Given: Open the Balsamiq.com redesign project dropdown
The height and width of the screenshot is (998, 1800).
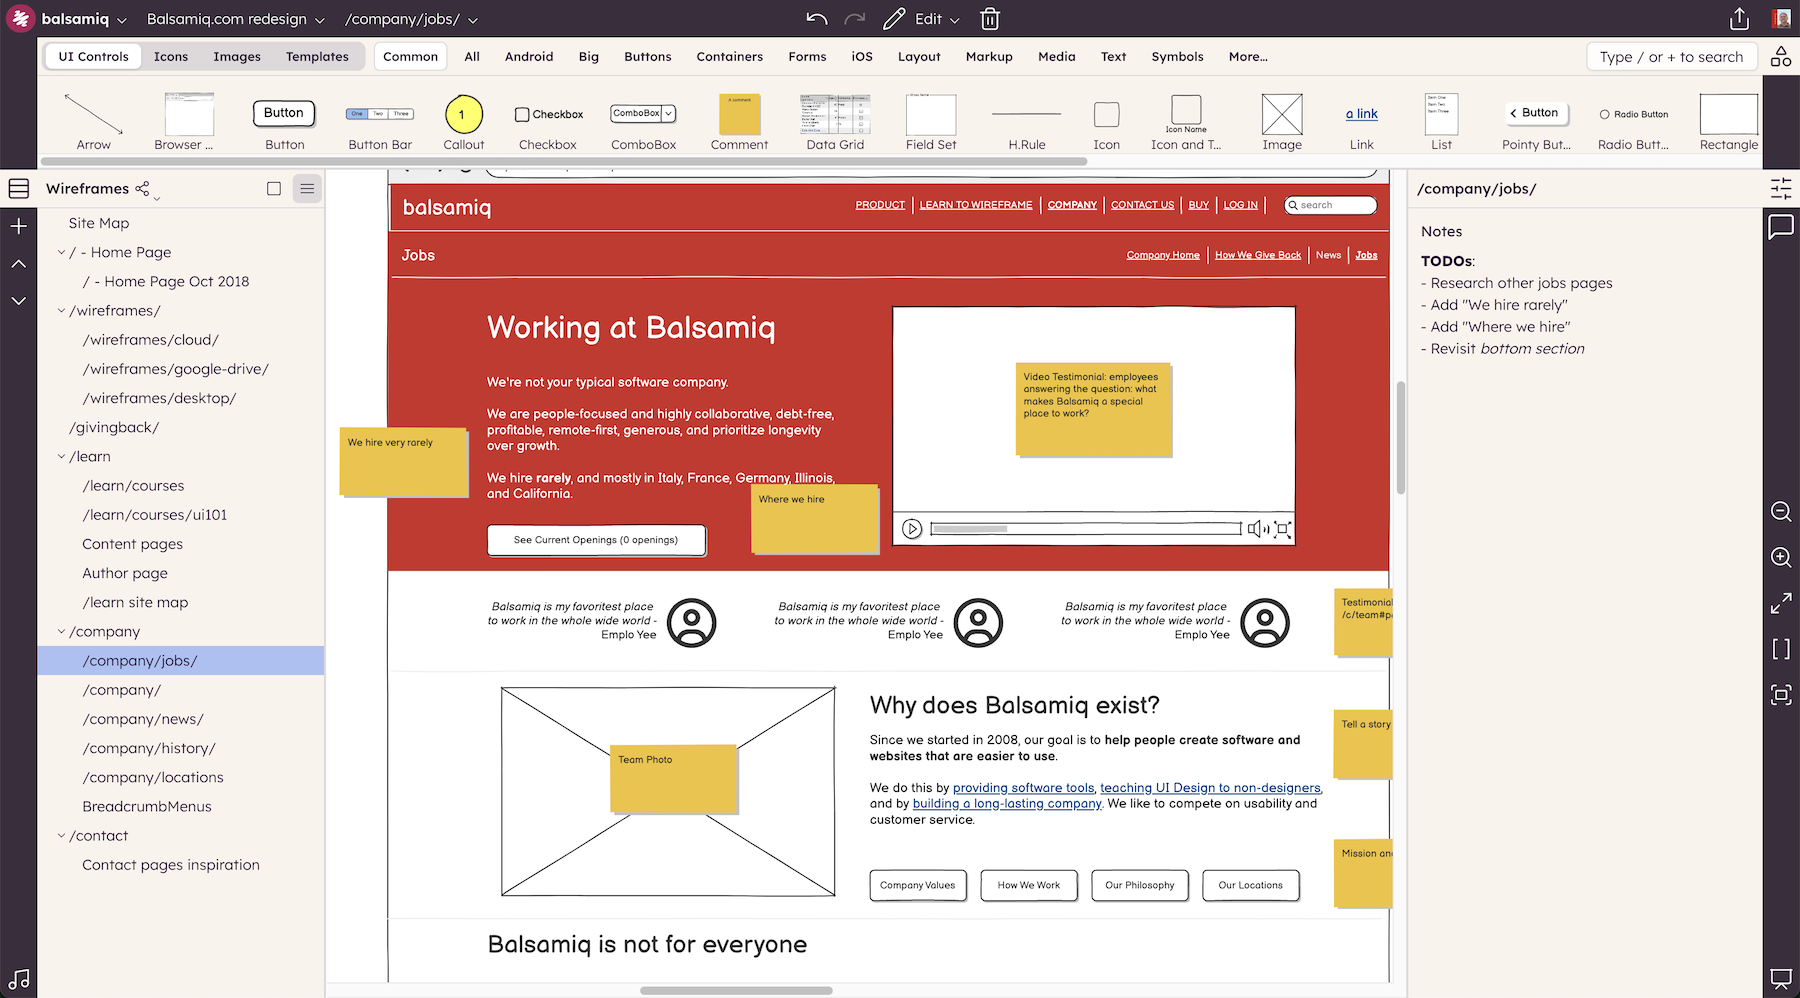Looking at the screenshot, I should pyautogui.click(x=235, y=19).
